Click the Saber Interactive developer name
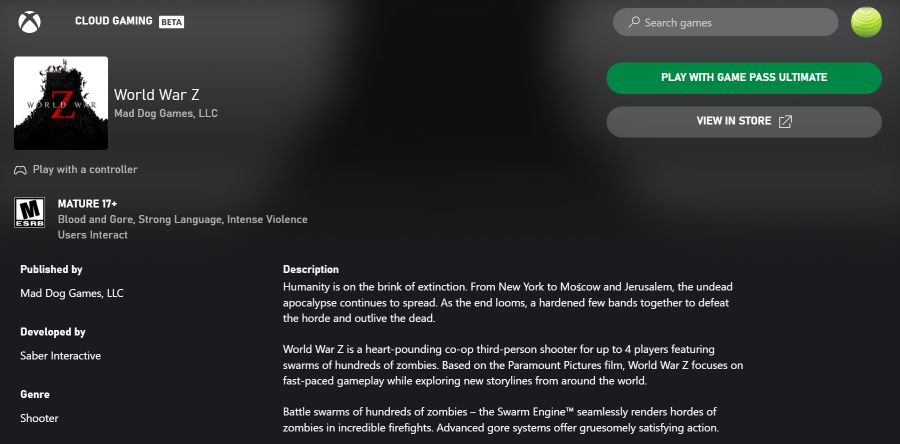Image resolution: width=900 pixels, height=444 pixels. pyautogui.click(x=60, y=356)
